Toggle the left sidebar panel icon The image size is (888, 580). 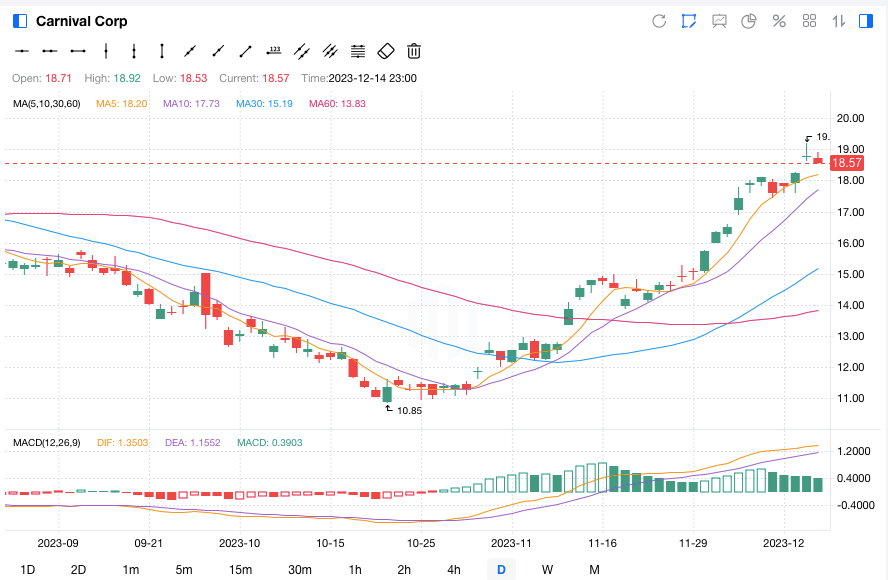click(x=21, y=21)
